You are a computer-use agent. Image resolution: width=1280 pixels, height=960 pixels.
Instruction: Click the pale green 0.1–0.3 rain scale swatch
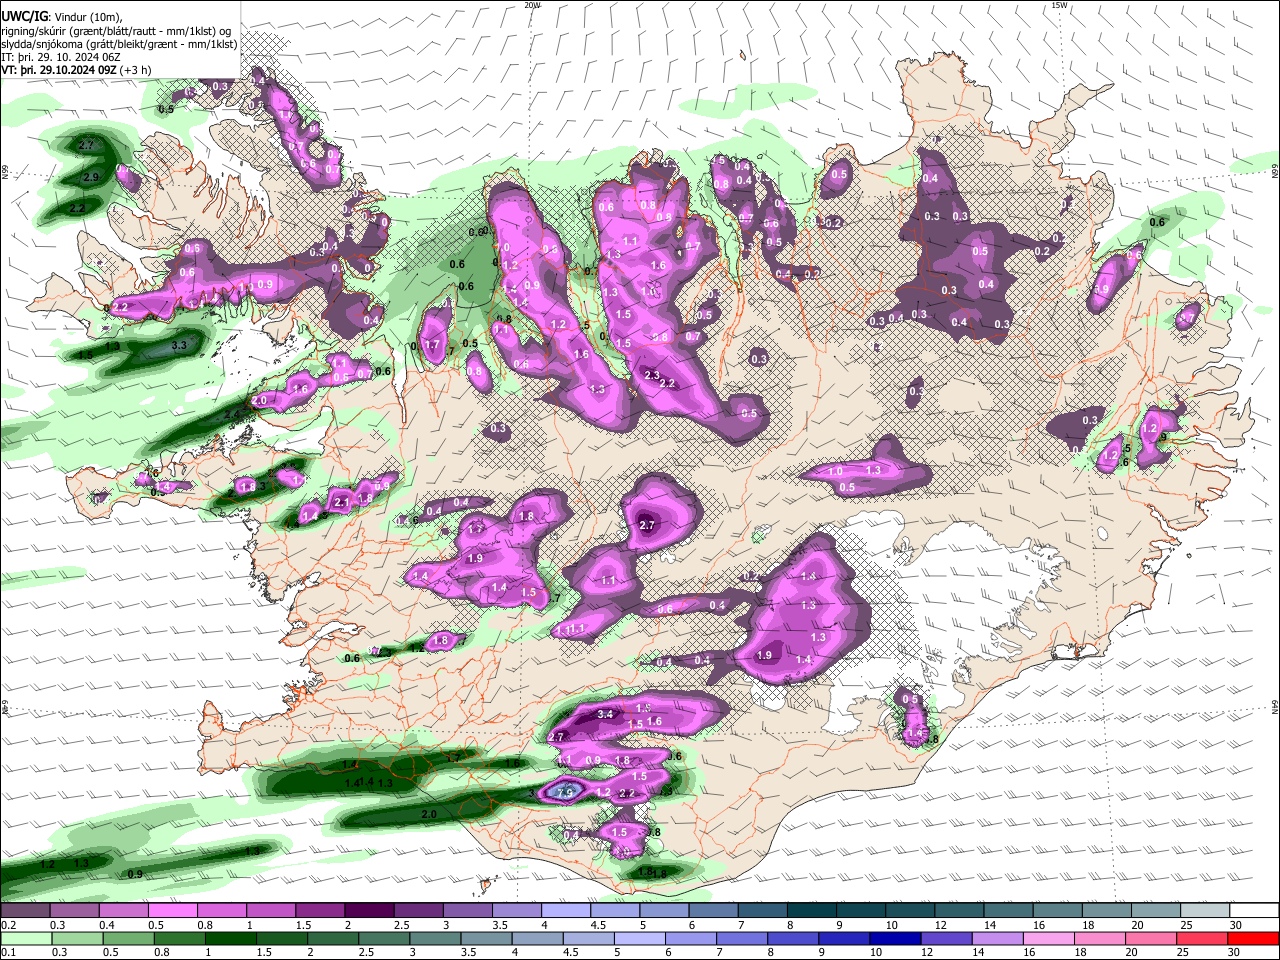pos(25,938)
